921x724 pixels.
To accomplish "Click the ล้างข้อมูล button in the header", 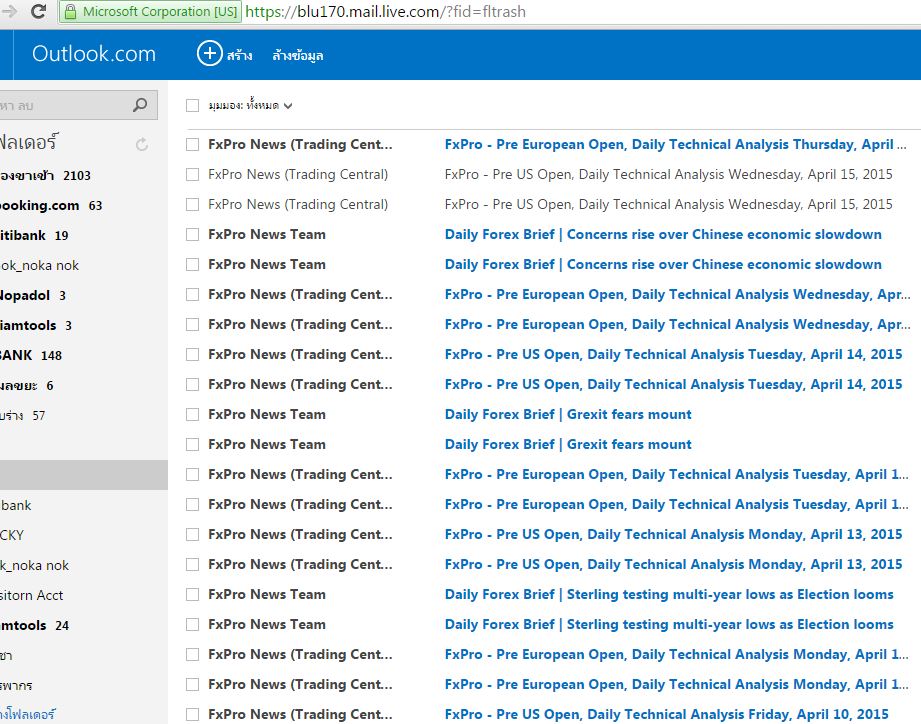I will click(x=297, y=55).
